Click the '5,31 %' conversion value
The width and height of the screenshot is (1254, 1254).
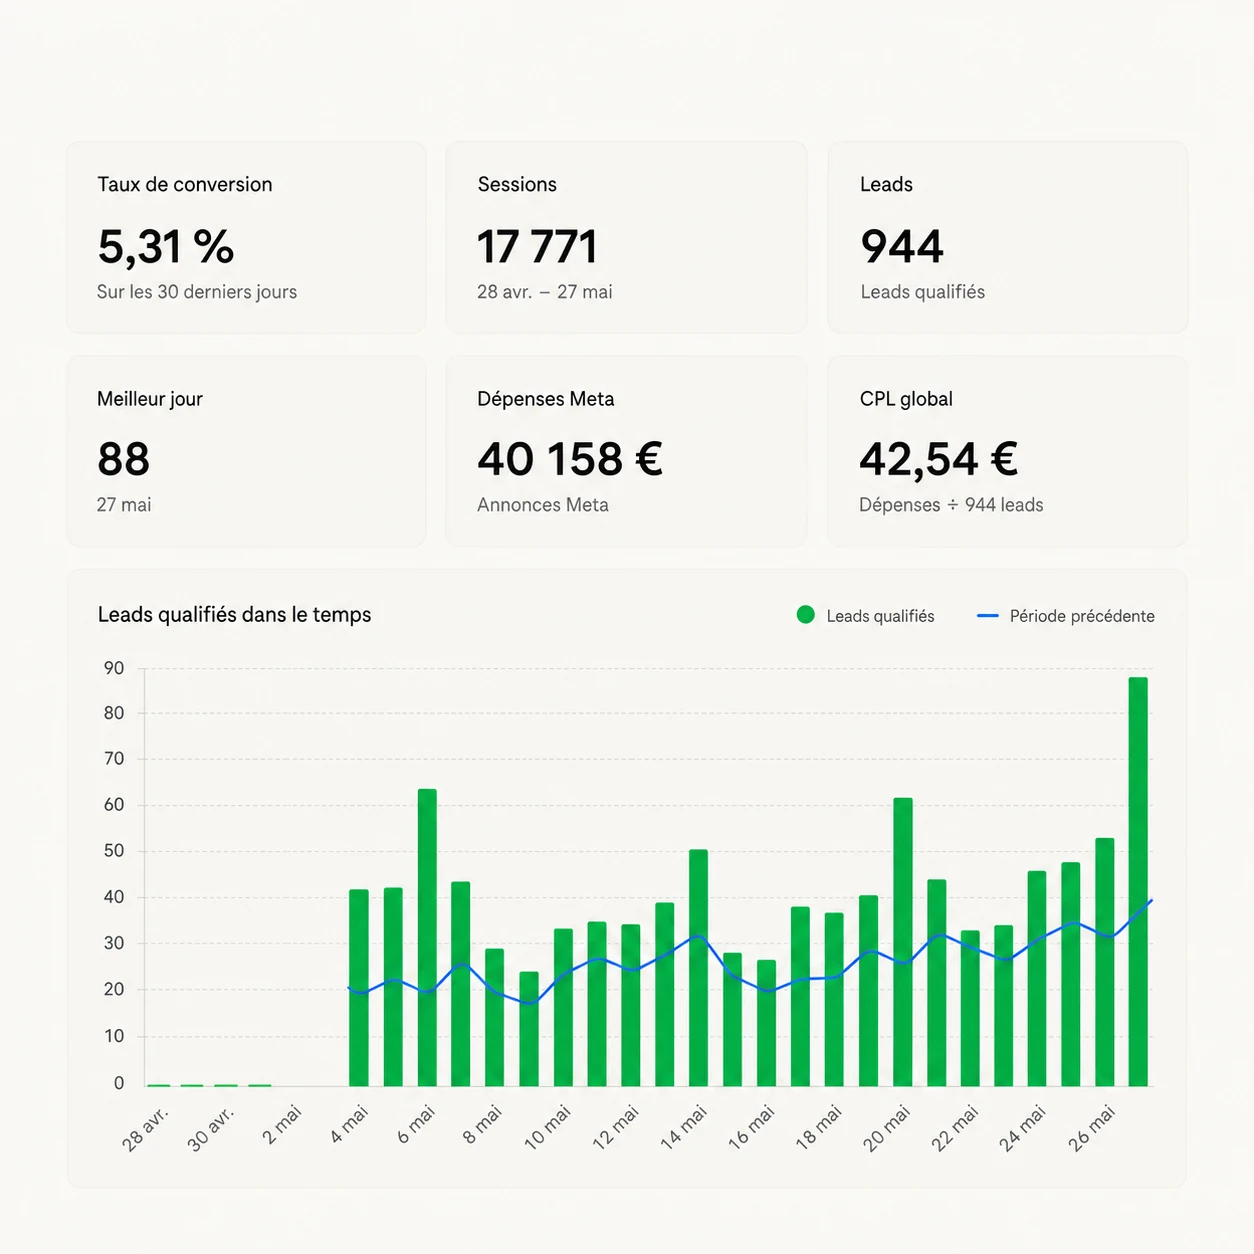tap(166, 247)
